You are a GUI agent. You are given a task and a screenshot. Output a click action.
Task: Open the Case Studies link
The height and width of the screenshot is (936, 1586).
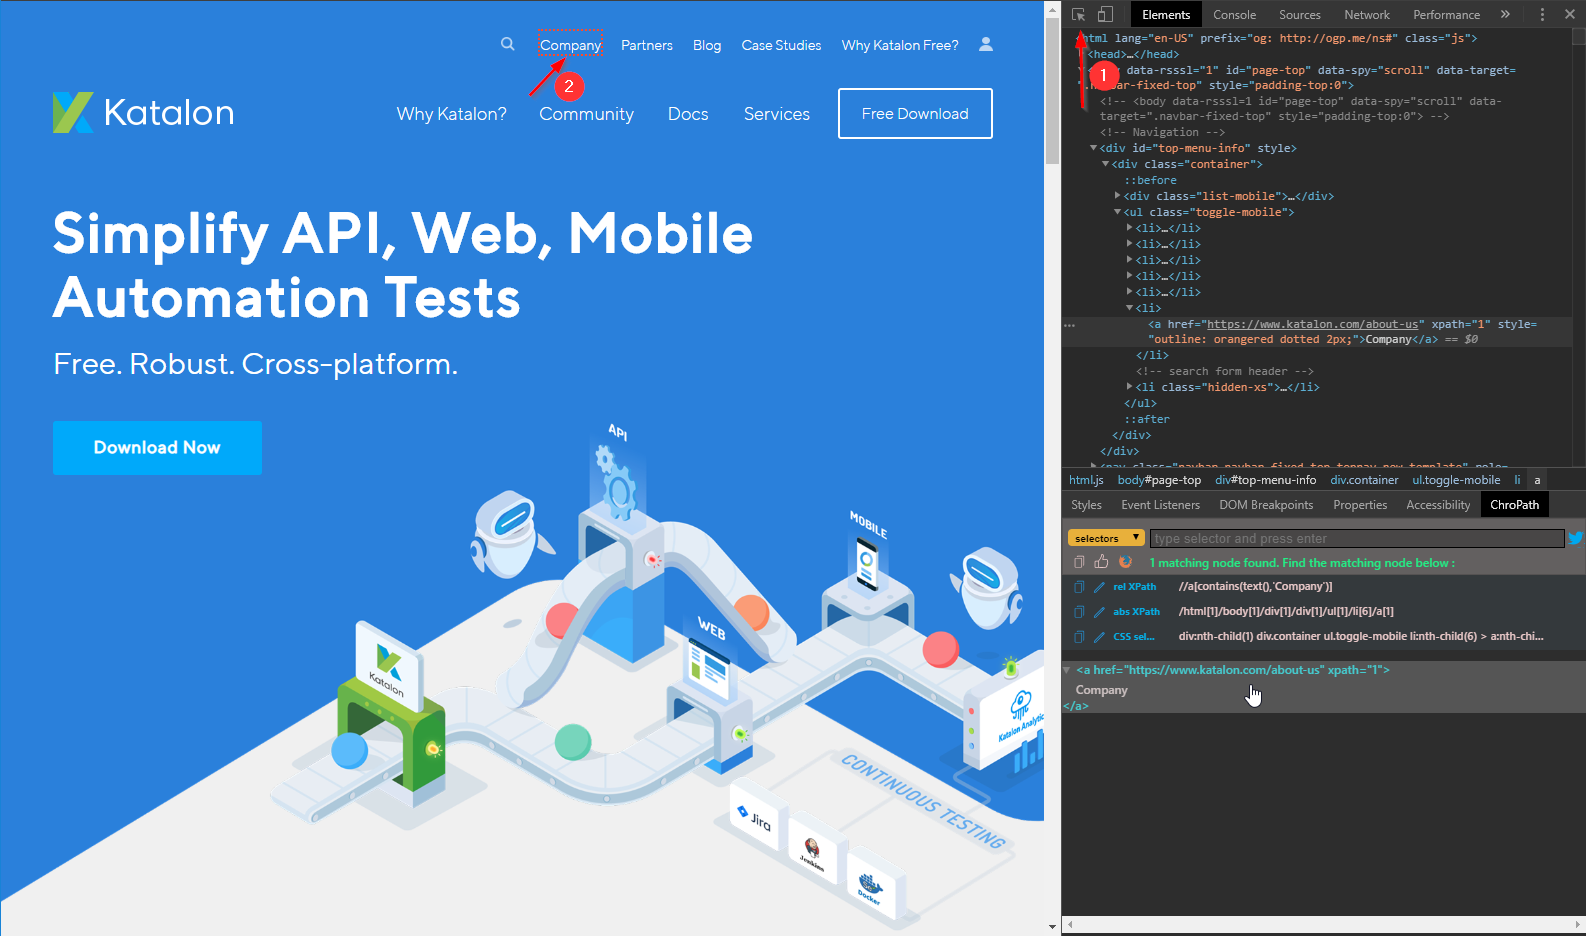tap(781, 45)
